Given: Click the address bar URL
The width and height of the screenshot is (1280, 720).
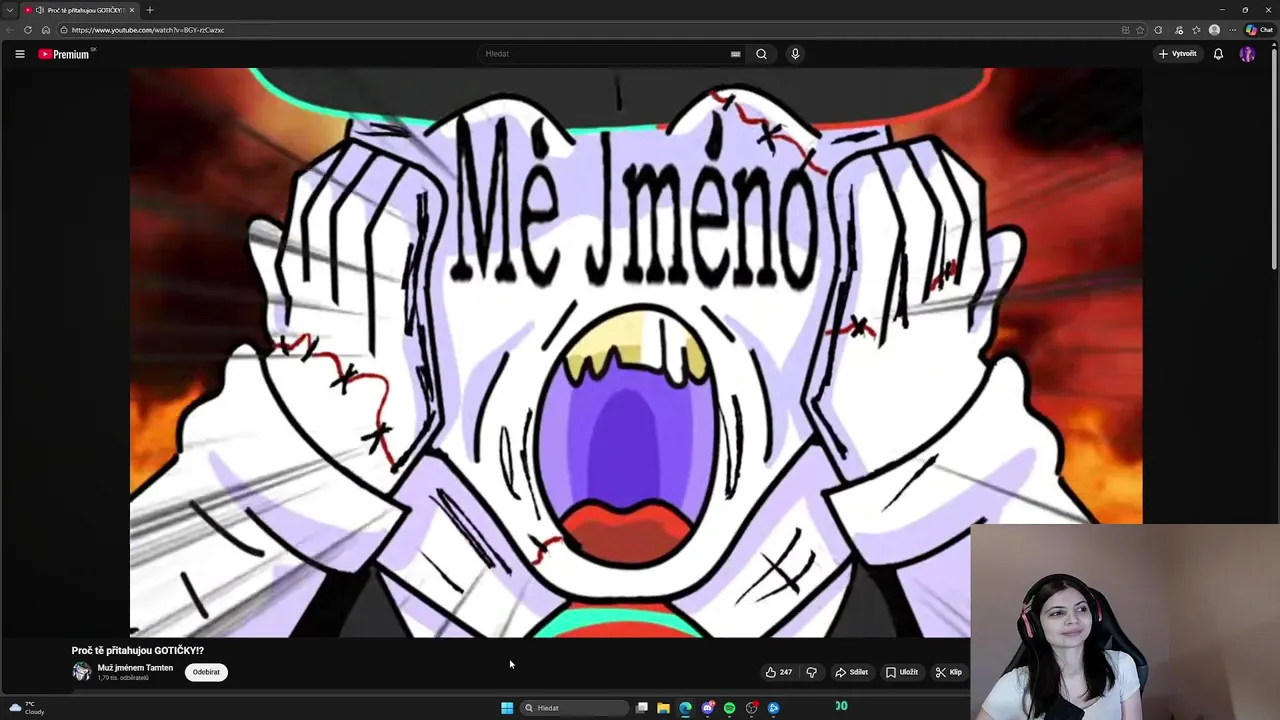Looking at the screenshot, I should pyautogui.click(x=148, y=30).
